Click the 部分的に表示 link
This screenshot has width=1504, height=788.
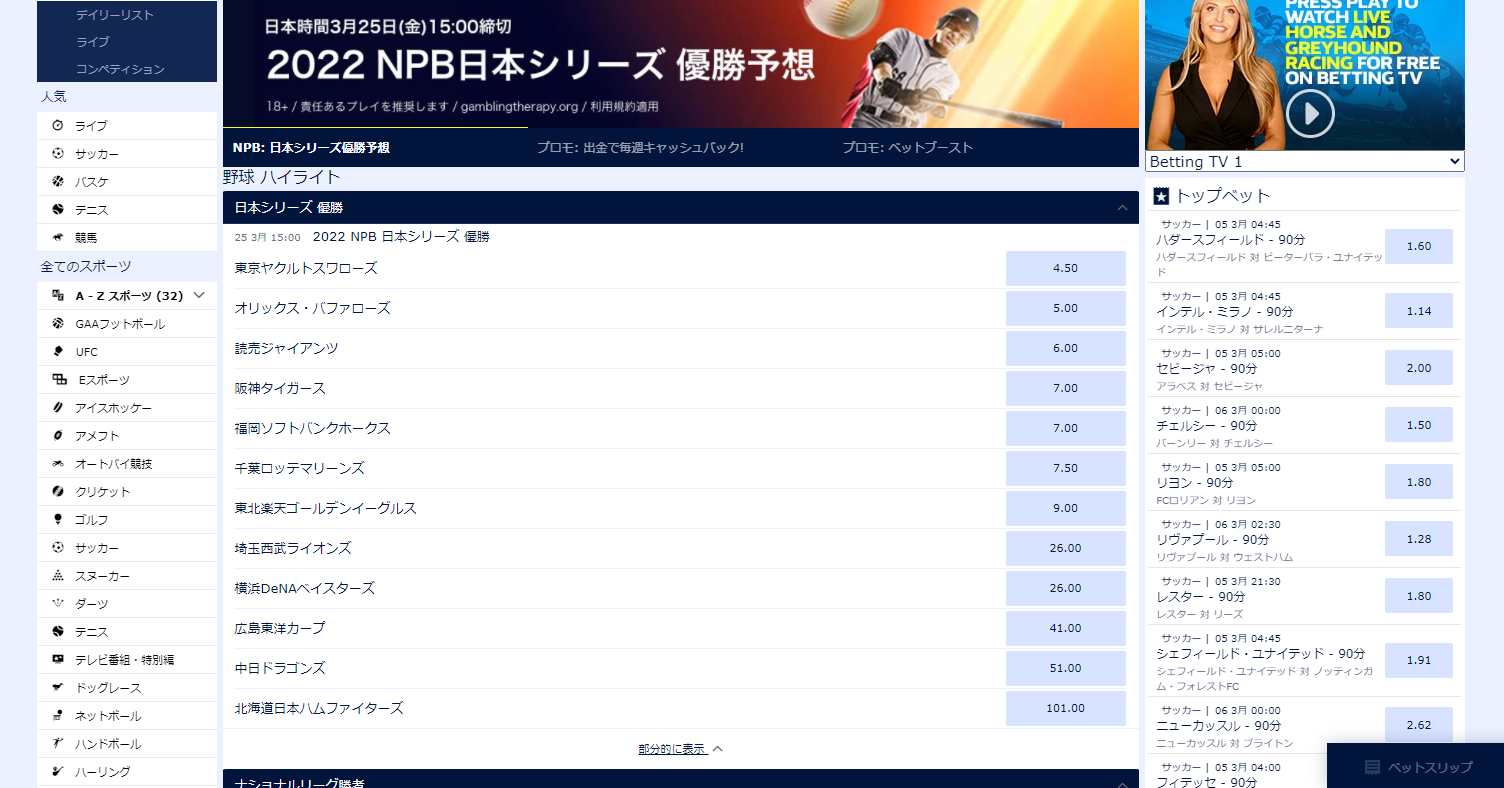[672, 749]
